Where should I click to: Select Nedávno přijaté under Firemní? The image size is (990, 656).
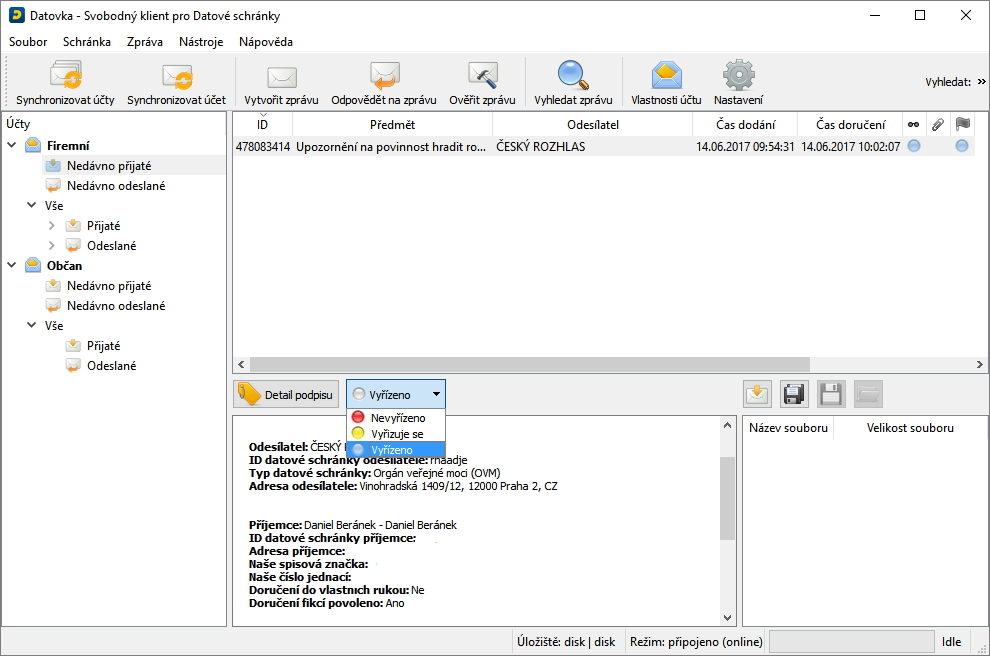click(x=109, y=165)
